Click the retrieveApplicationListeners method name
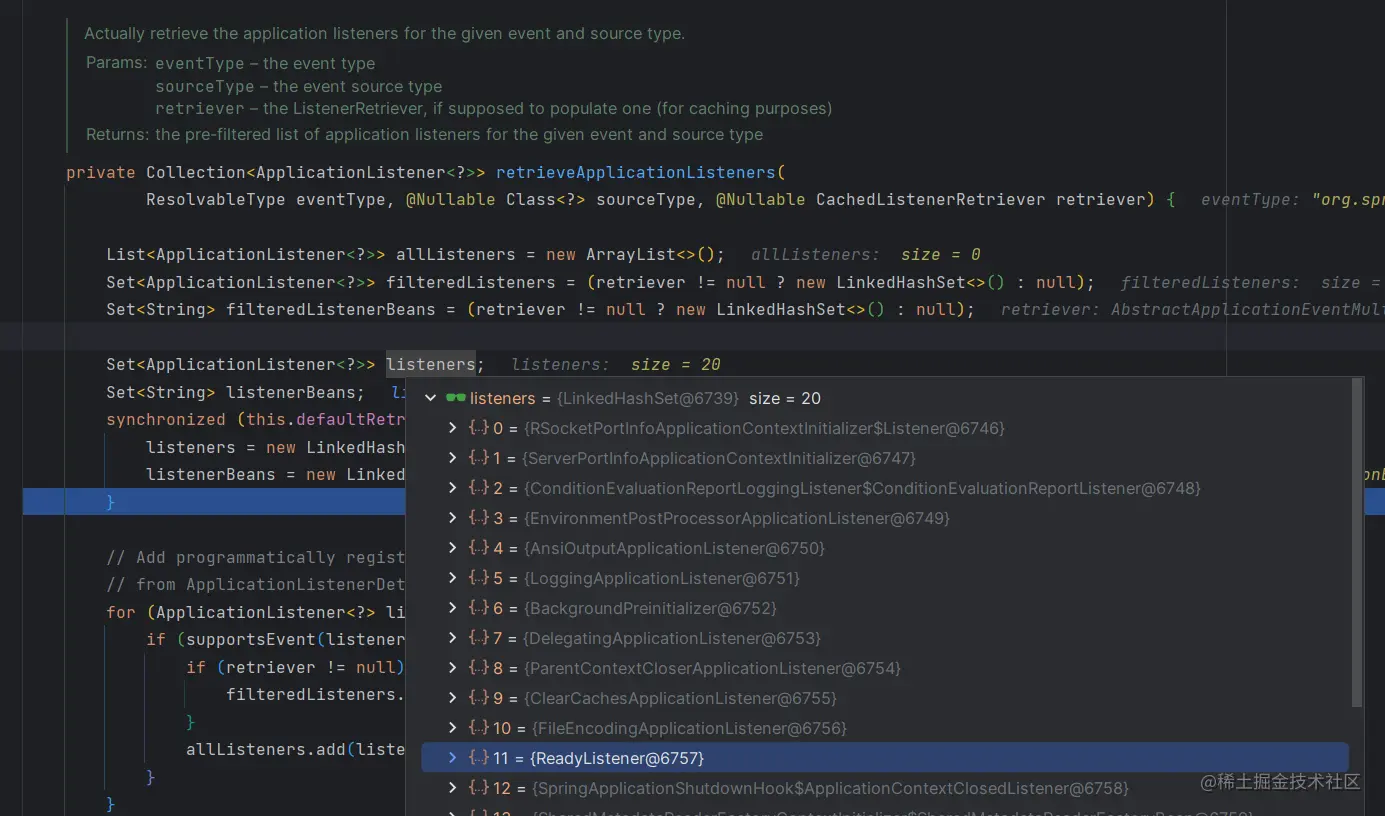The width and height of the screenshot is (1385, 816). coord(635,172)
